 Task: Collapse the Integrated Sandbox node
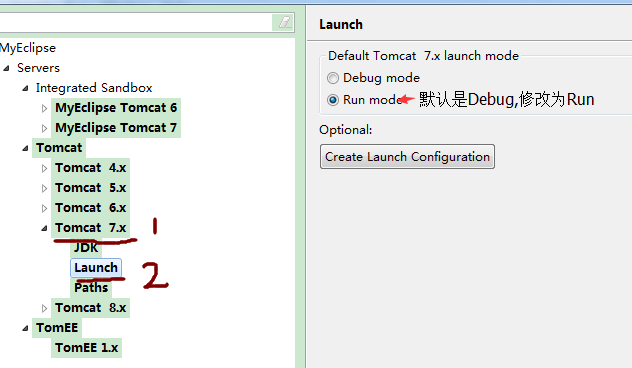click(x=25, y=88)
